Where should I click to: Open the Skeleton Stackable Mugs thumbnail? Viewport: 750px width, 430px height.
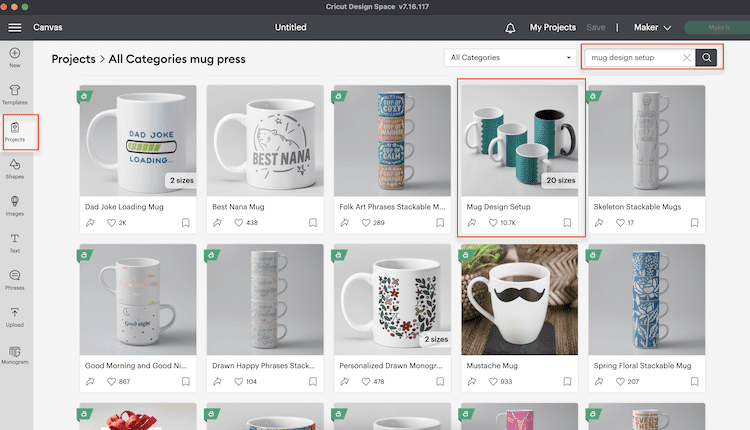647,141
